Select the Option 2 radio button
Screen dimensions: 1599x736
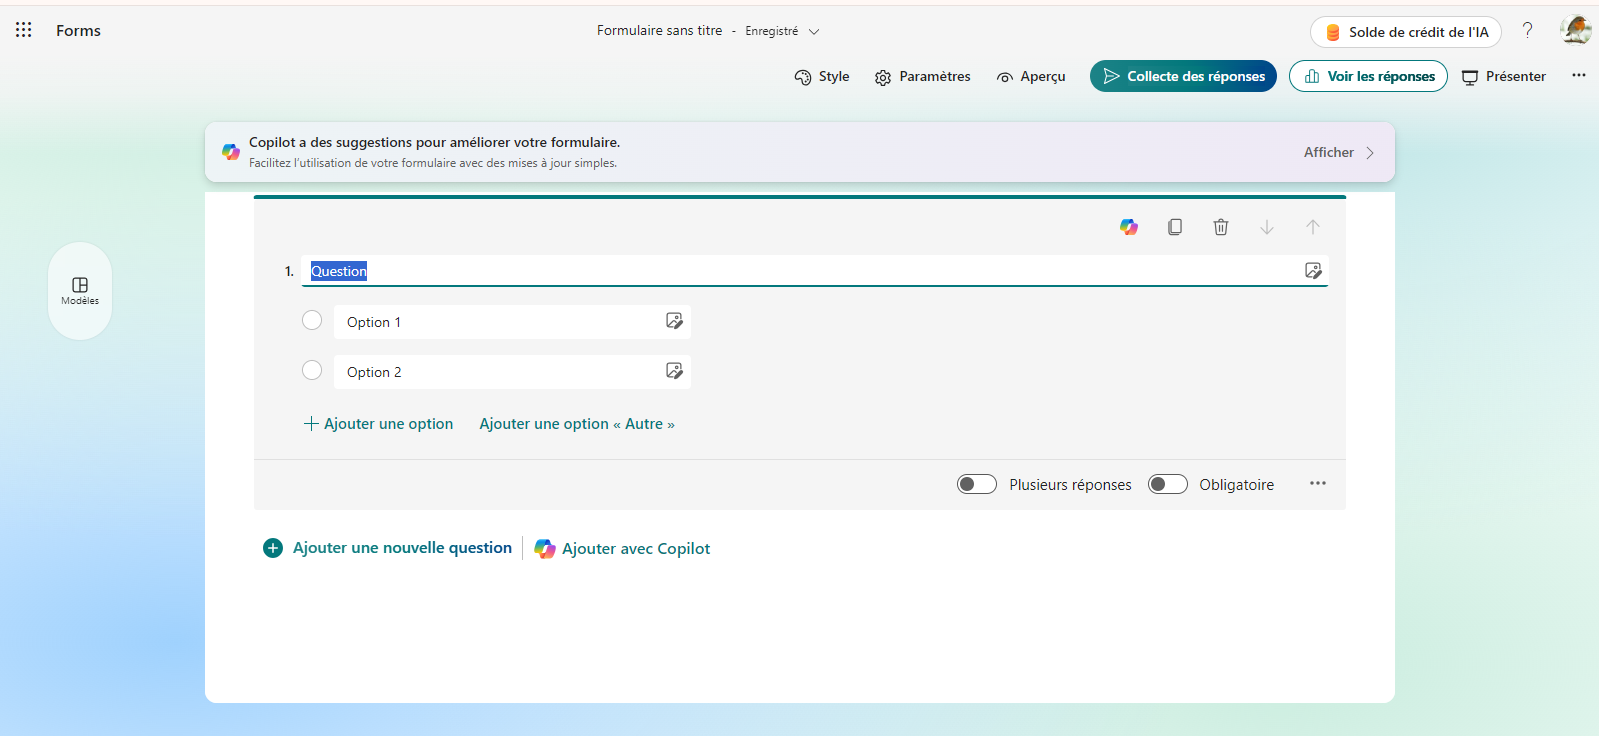[x=312, y=370]
